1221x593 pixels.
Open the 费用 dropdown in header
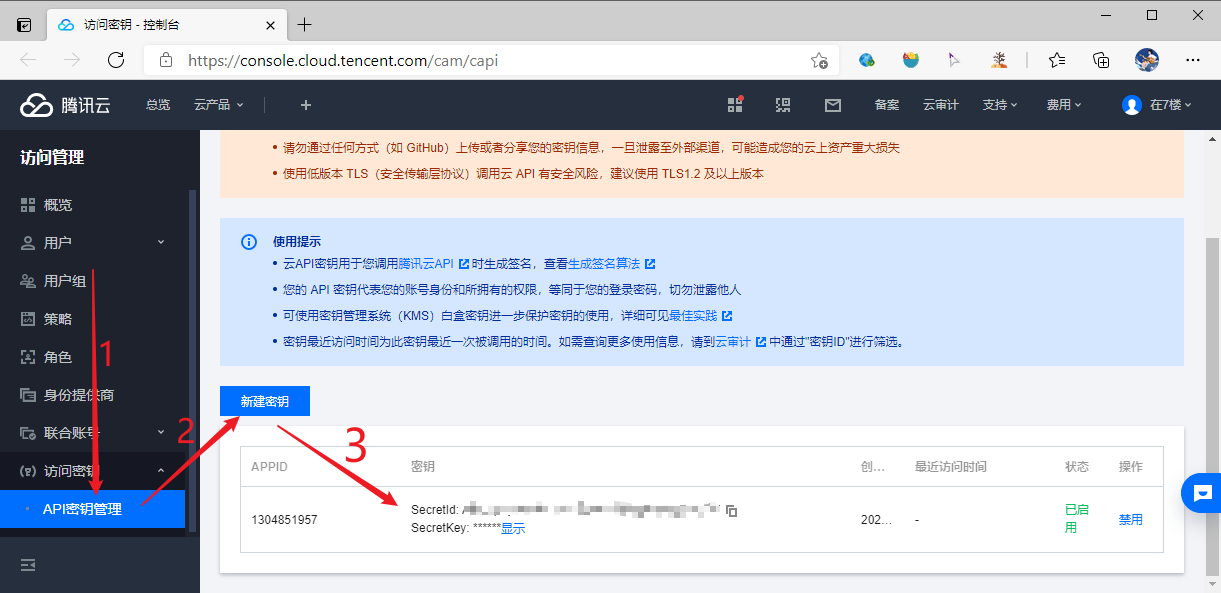[1064, 105]
